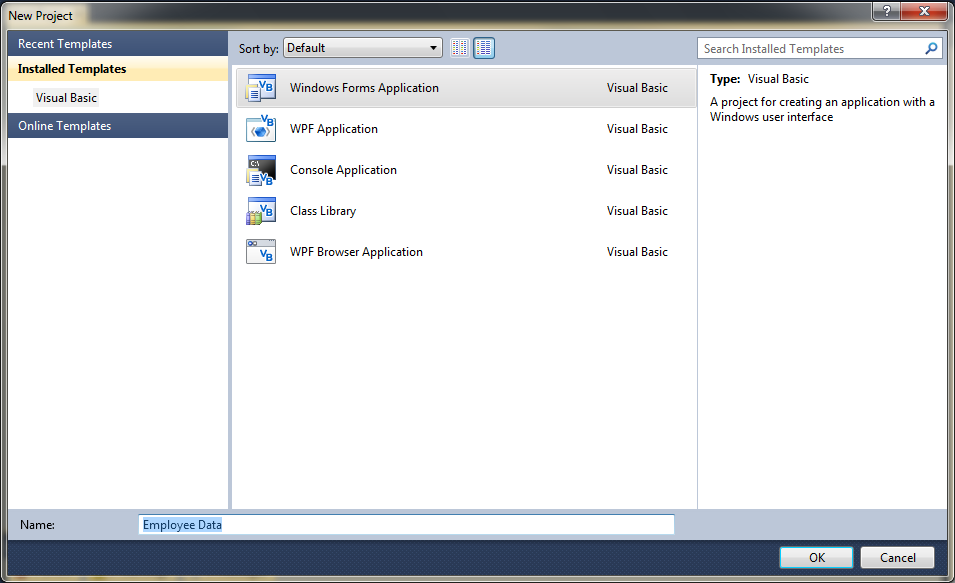Select Visual Basic tree node
Screen dimensions: 955x583
(66, 97)
